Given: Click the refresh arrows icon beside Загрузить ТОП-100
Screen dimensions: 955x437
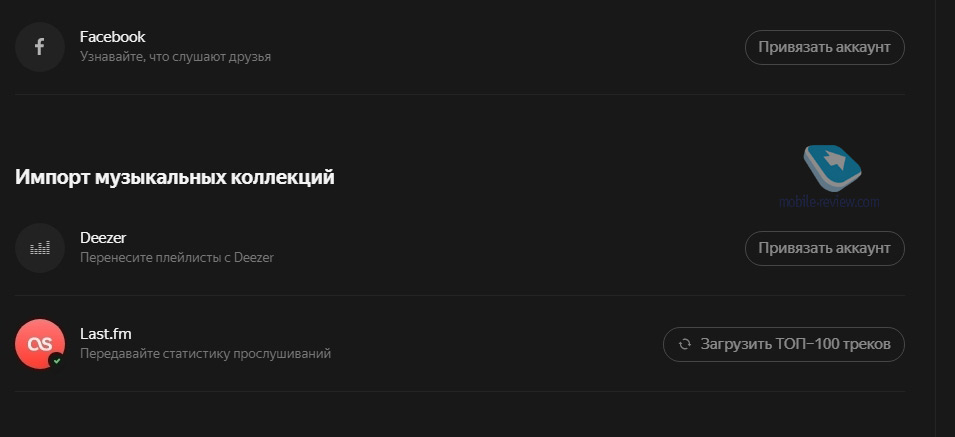Looking at the screenshot, I should click(685, 344).
